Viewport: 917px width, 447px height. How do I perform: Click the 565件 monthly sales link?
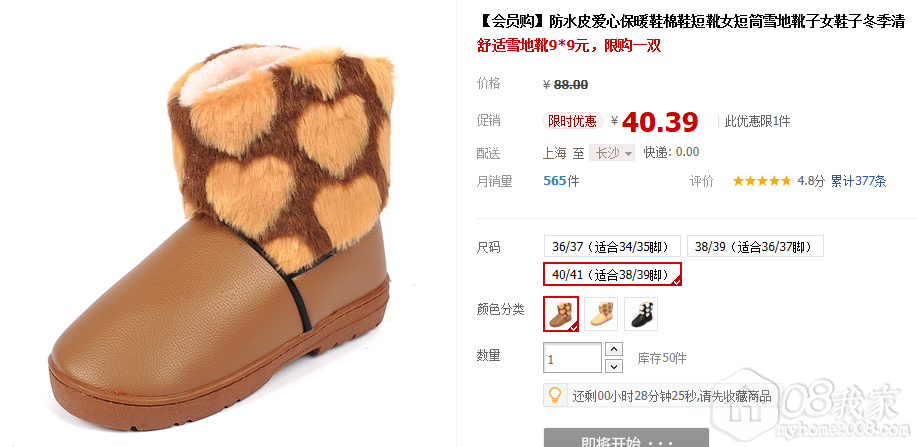coord(561,181)
